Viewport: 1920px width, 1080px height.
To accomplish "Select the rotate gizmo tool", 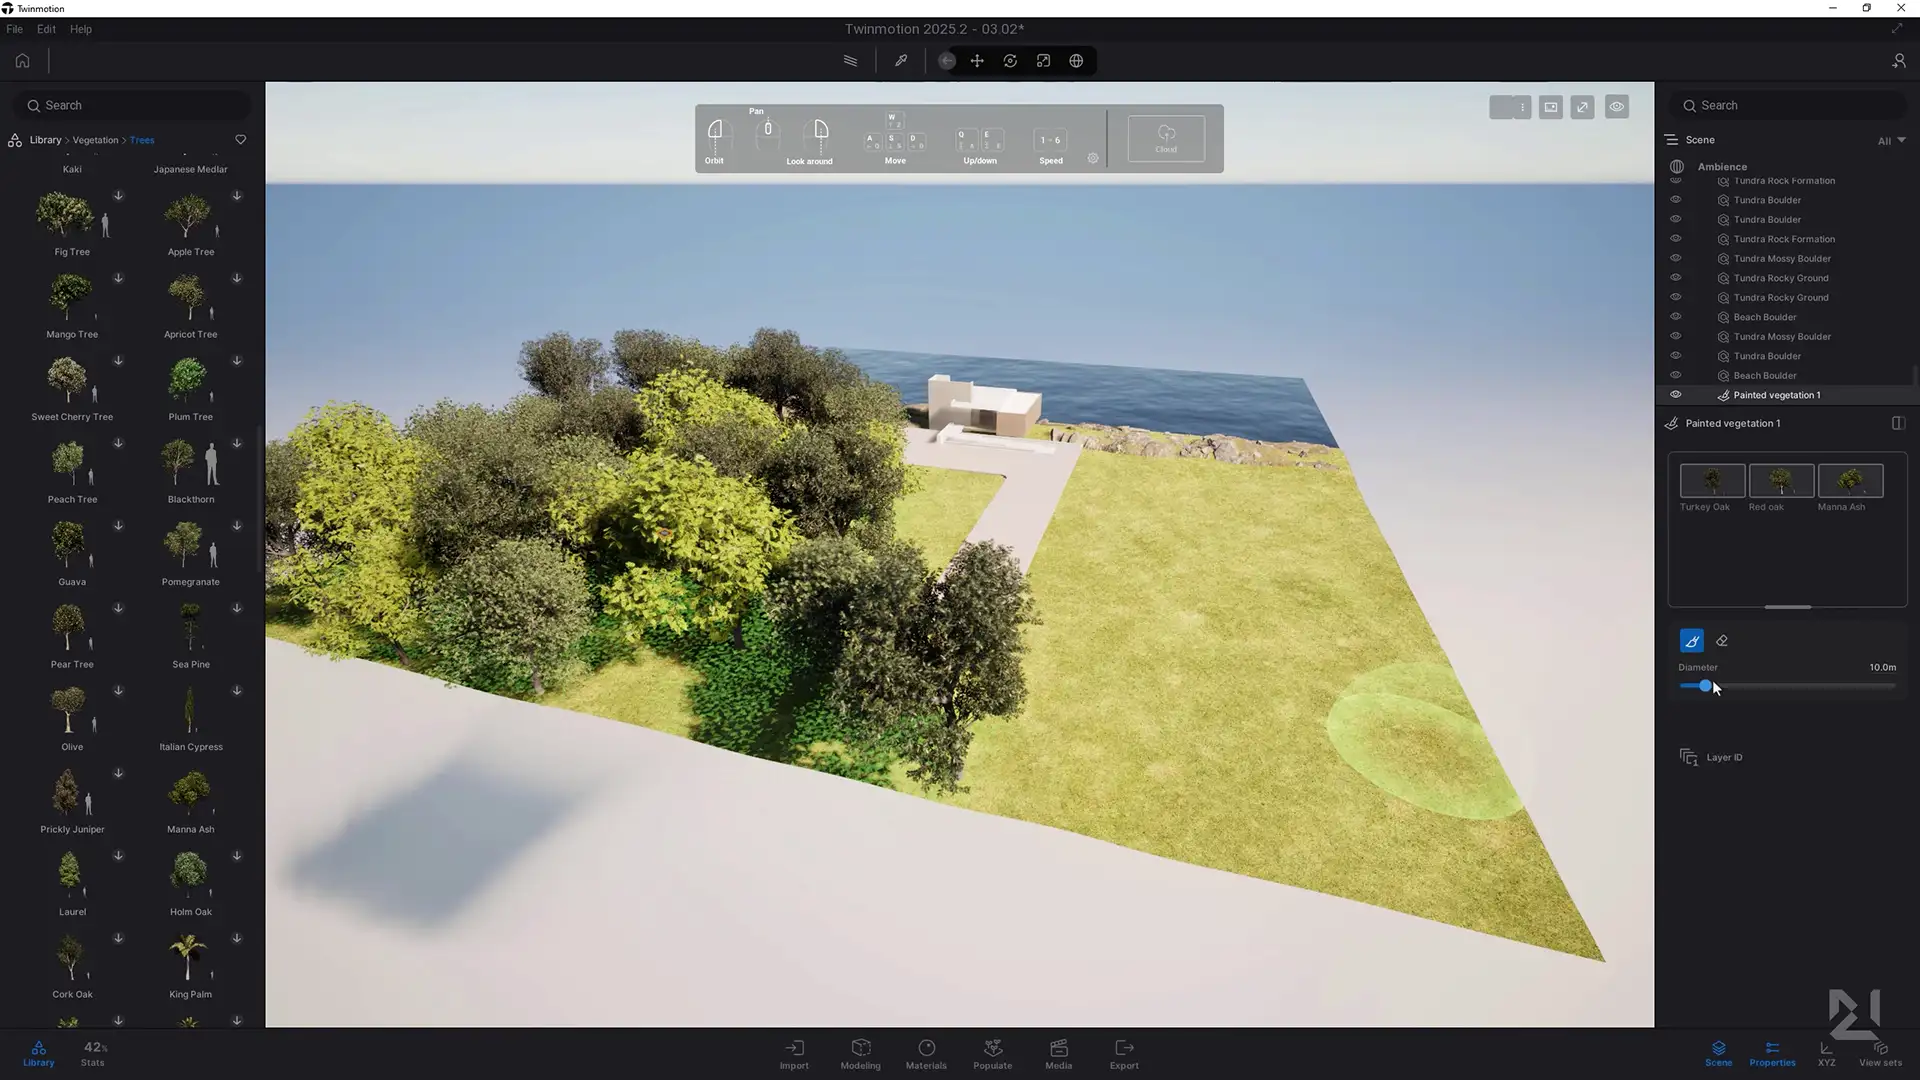I will click(1010, 61).
